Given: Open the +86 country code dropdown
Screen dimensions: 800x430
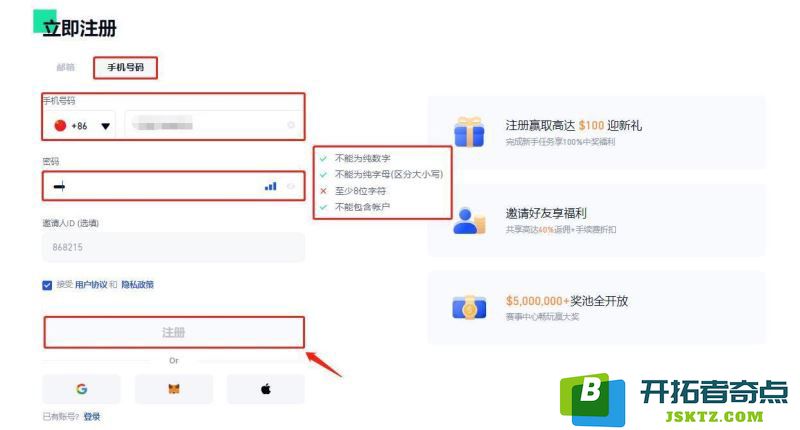Looking at the screenshot, I should point(80,125).
